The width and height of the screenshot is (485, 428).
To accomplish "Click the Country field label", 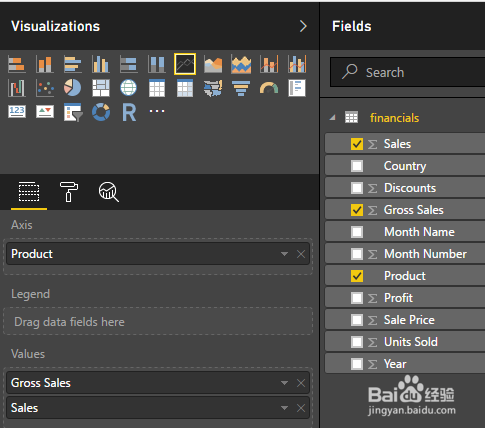I will [x=405, y=166].
